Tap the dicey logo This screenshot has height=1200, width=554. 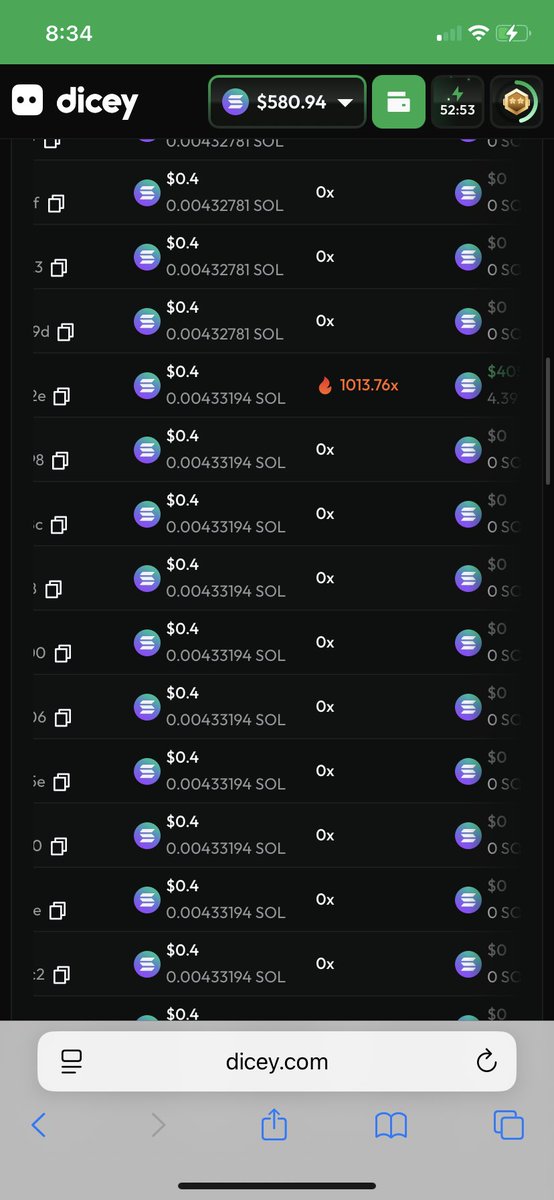[75, 101]
